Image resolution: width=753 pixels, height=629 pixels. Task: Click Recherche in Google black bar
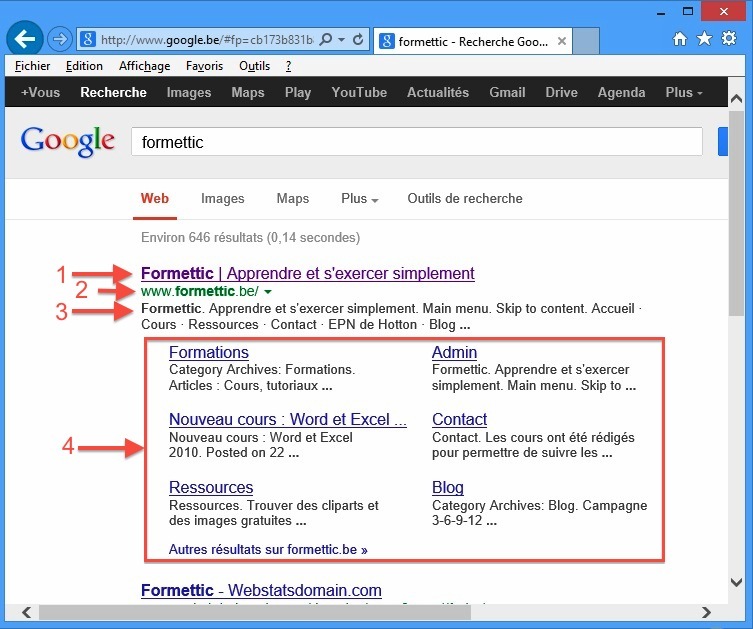pos(113,92)
